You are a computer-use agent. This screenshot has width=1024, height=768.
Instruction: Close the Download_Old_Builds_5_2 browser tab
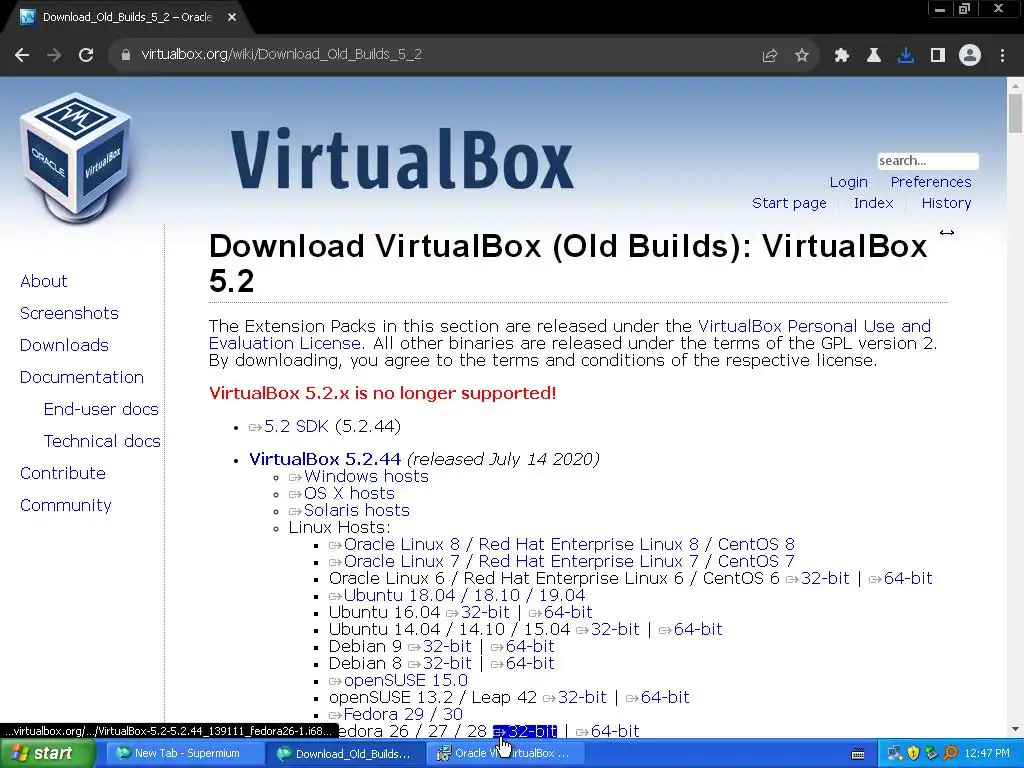(x=232, y=17)
